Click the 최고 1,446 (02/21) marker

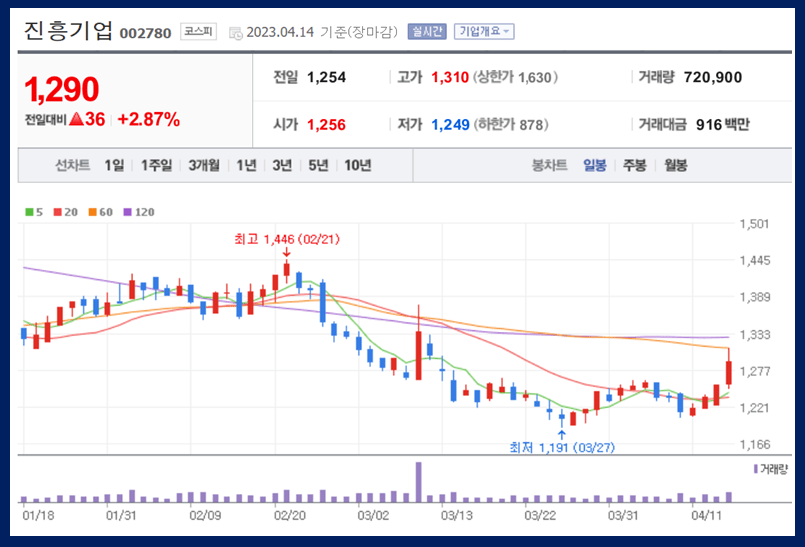(286, 239)
